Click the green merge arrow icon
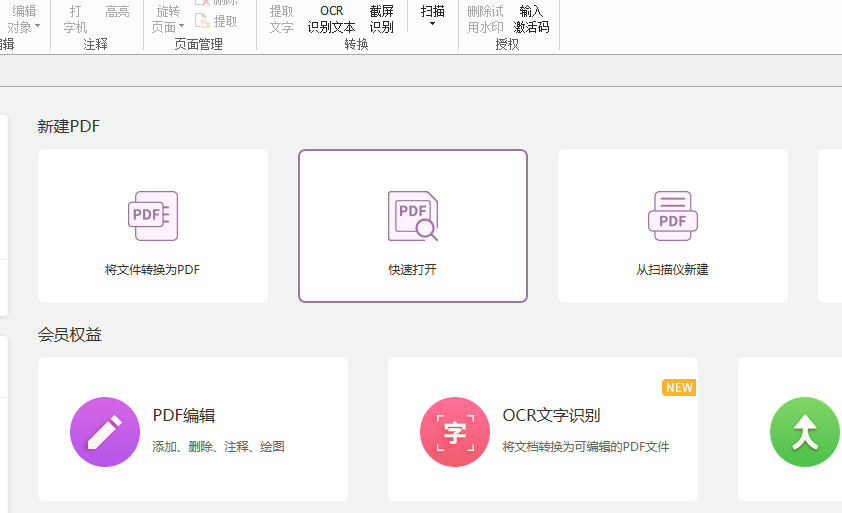This screenshot has height=513, width=842. pos(805,432)
